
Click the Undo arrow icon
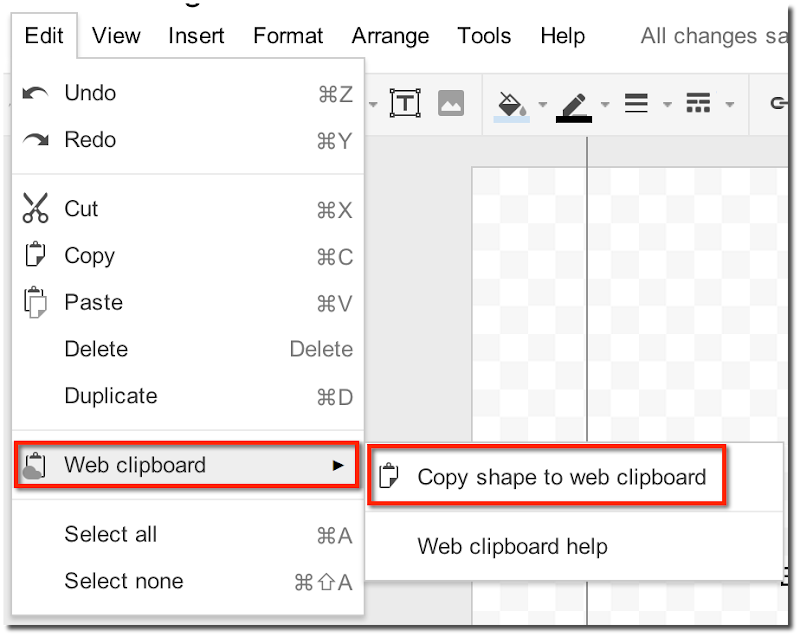35,94
